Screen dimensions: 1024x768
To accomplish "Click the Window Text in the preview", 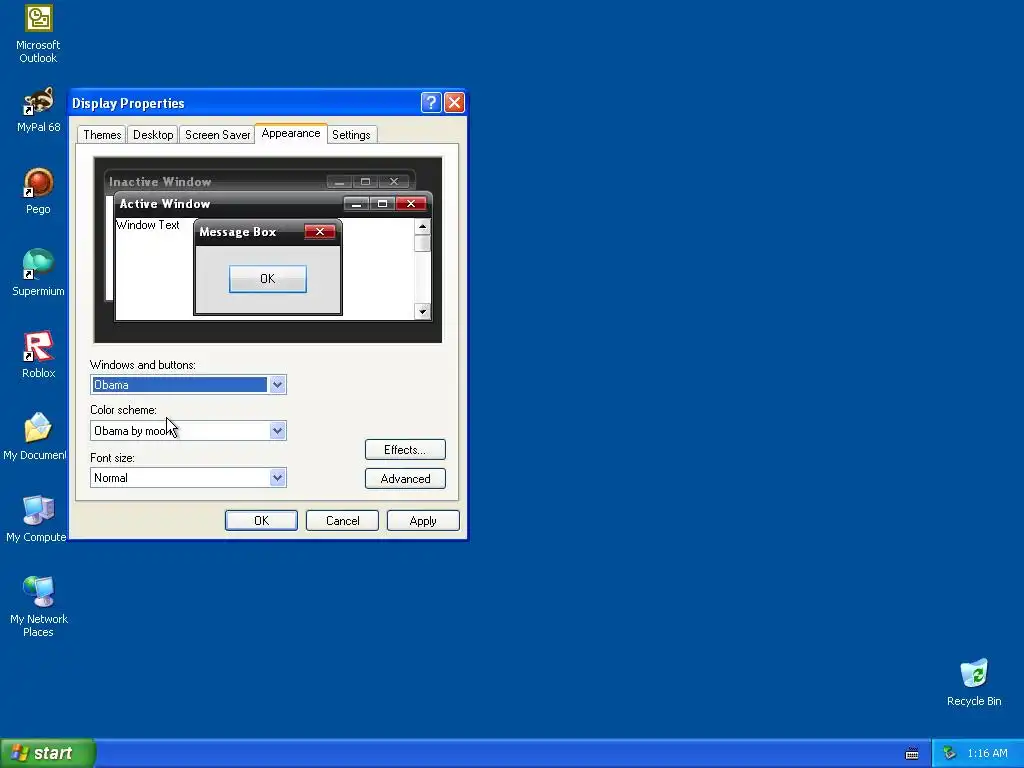I will [x=148, y=225].
